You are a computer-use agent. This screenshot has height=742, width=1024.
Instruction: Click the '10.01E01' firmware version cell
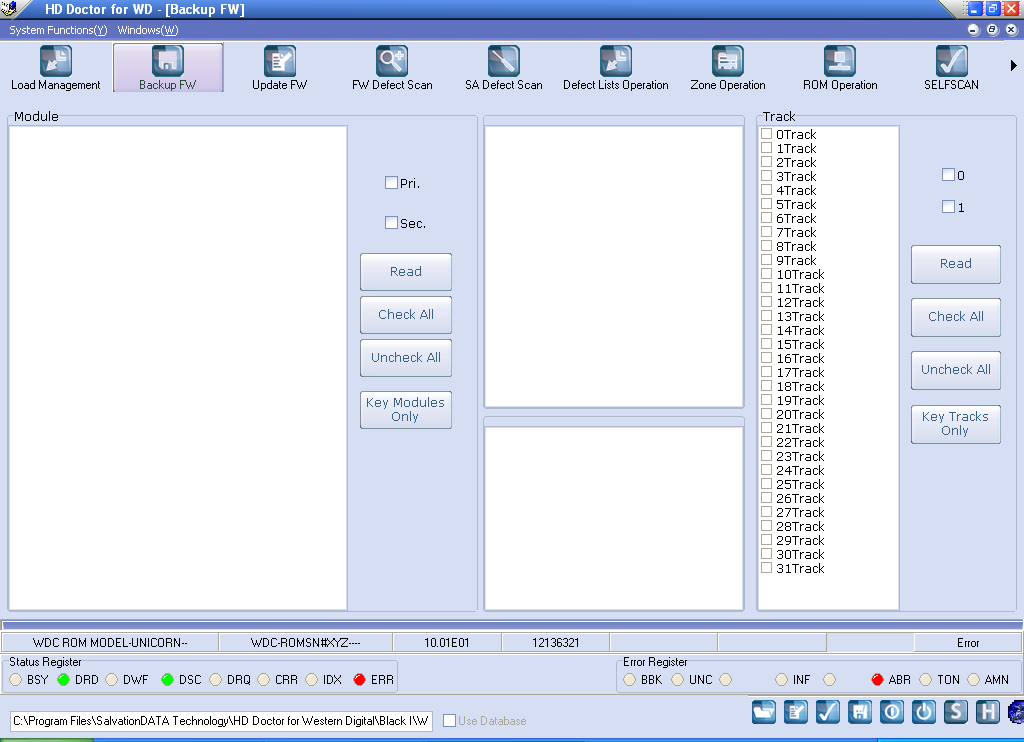pos(447,643)
